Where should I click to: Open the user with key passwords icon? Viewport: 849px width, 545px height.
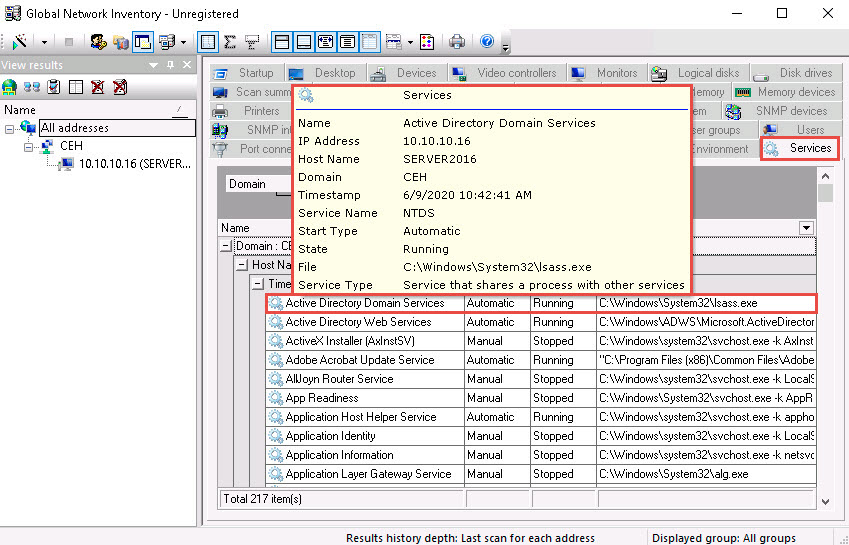98,42
